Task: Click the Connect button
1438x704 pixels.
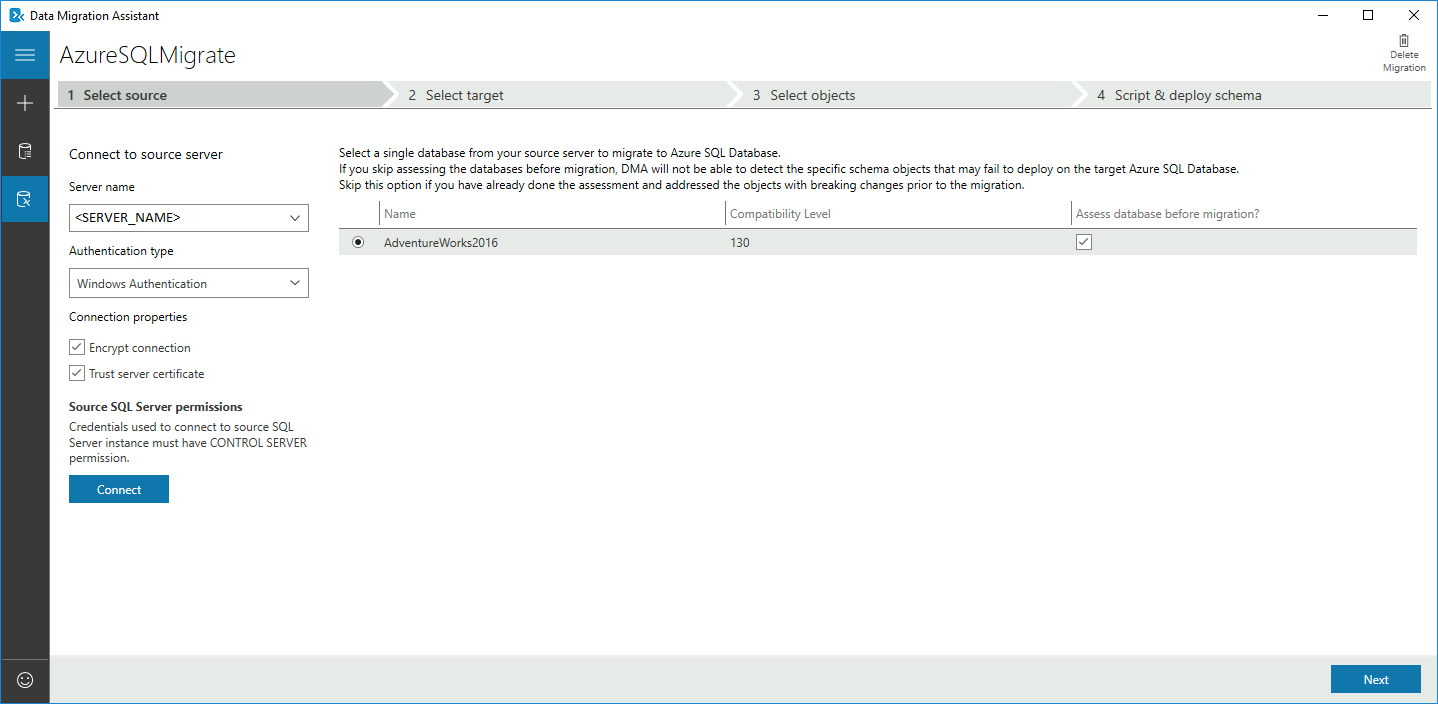Action: (119, 489)
